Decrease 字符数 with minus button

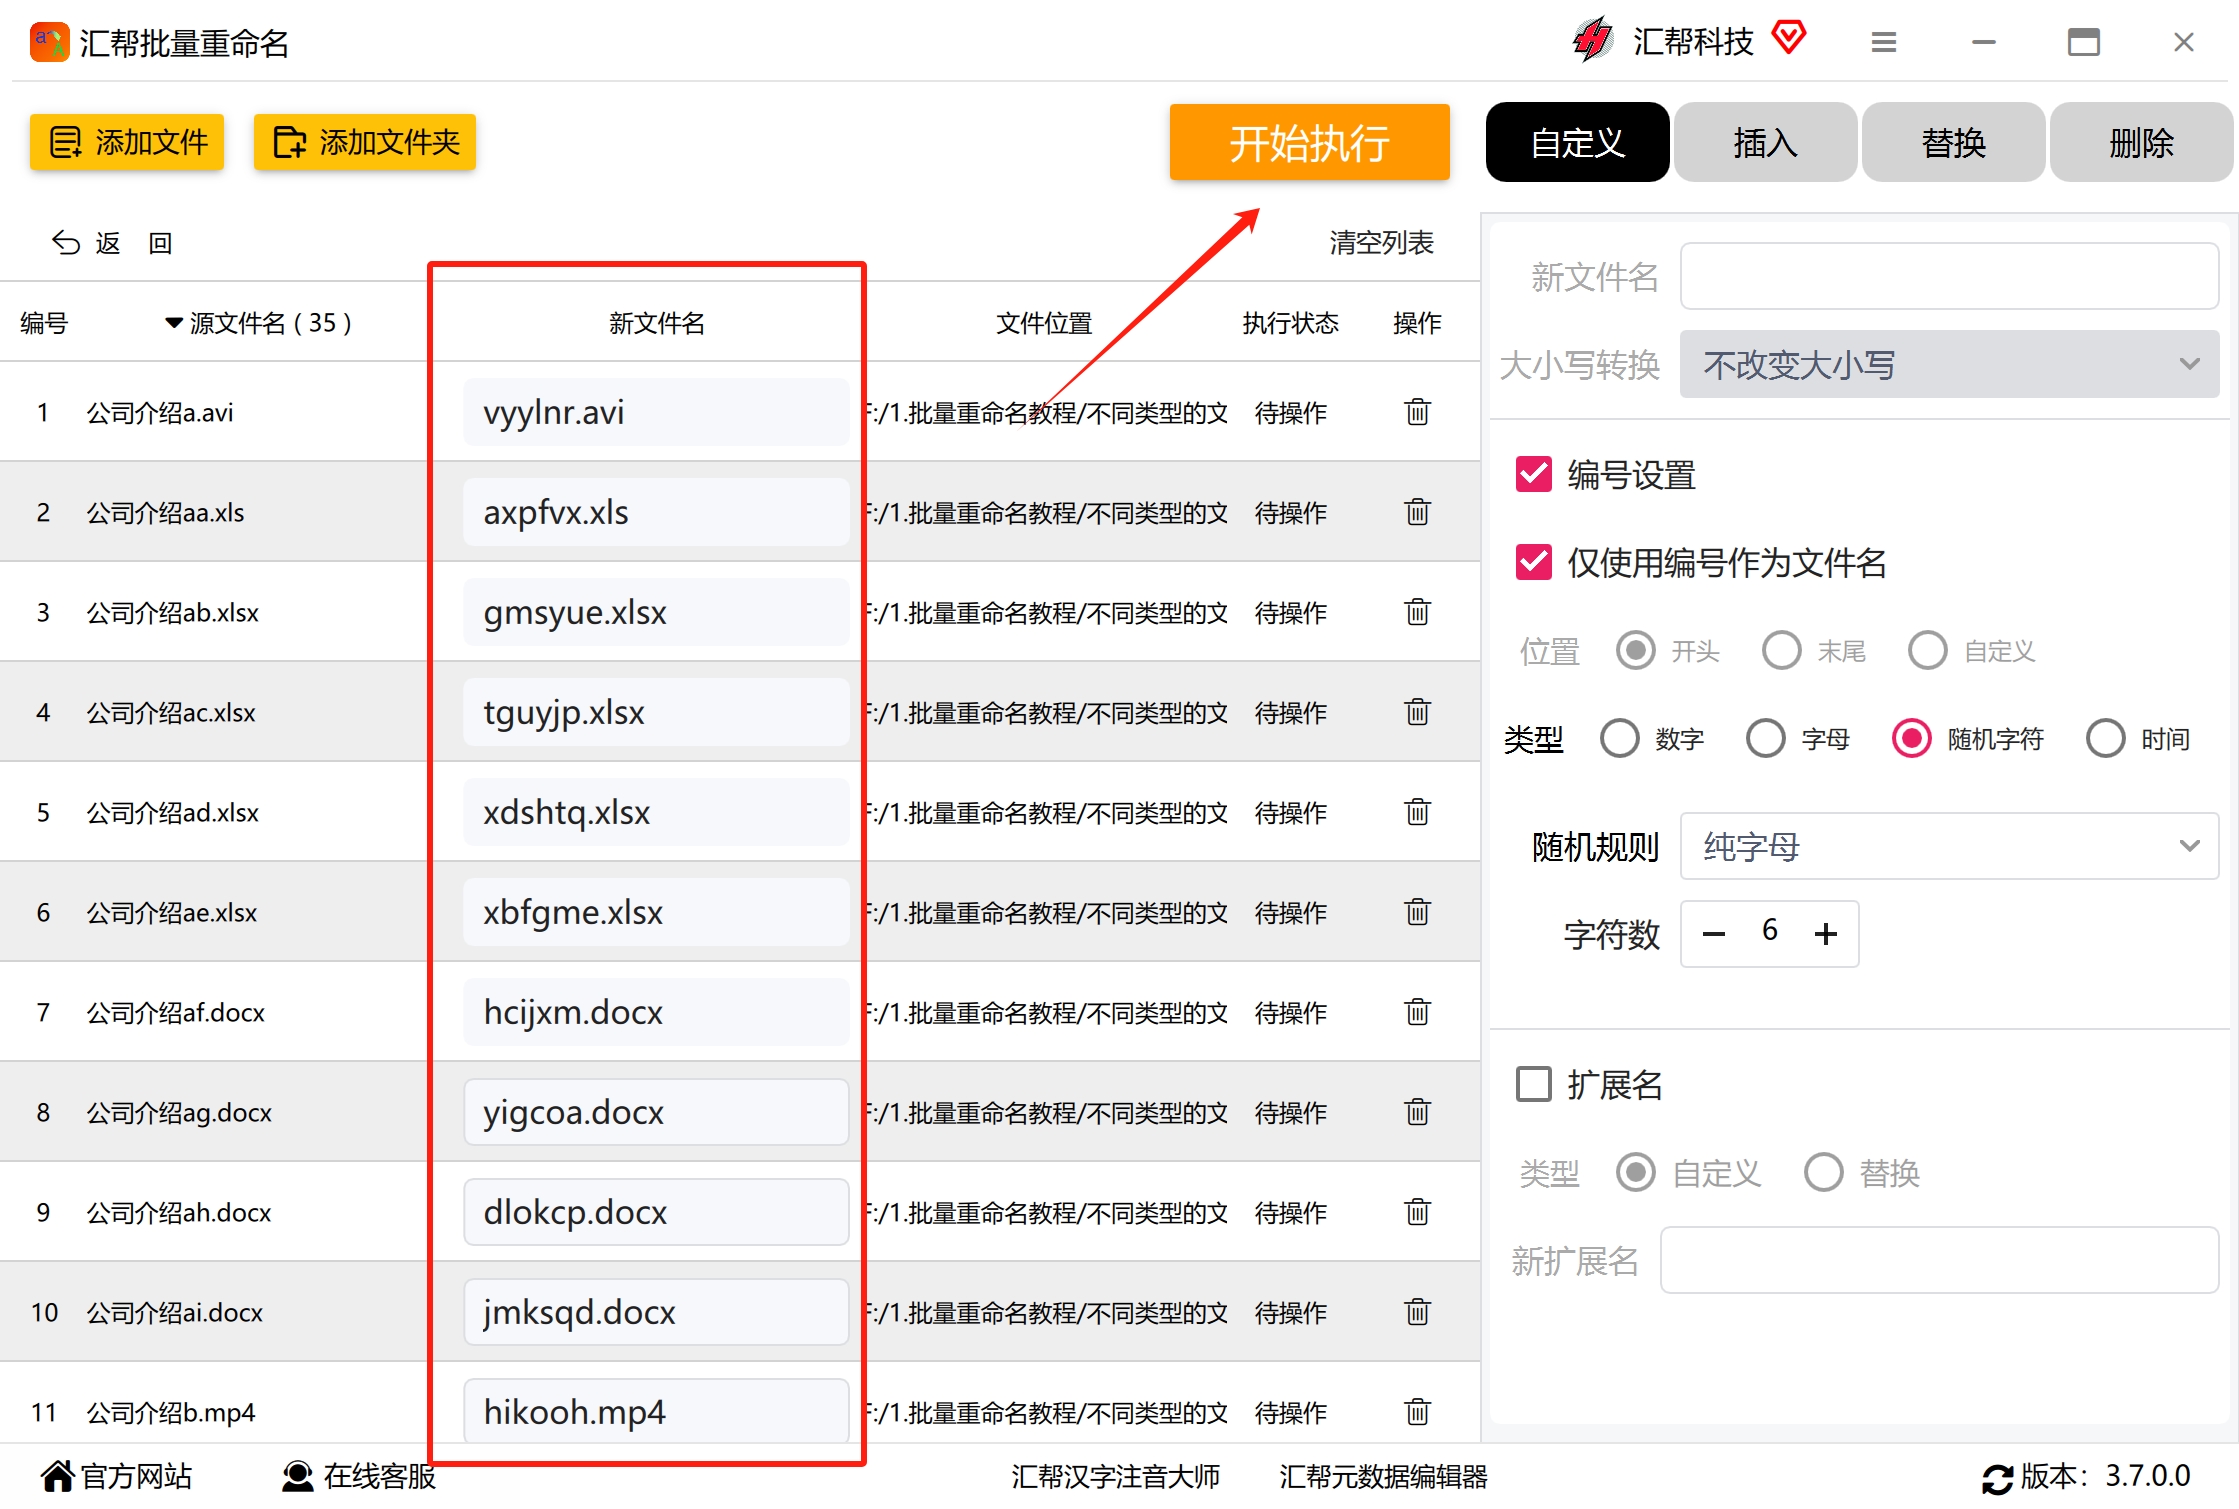1714,934
